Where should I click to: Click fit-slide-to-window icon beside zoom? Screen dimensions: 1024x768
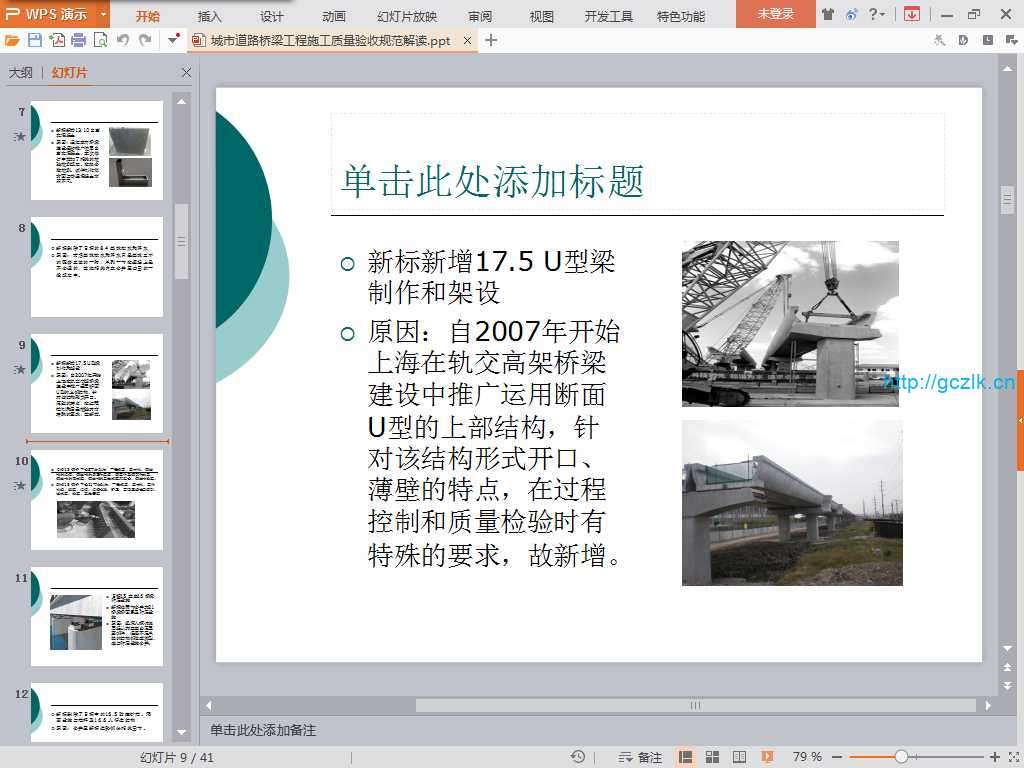tap(1010, 757)
